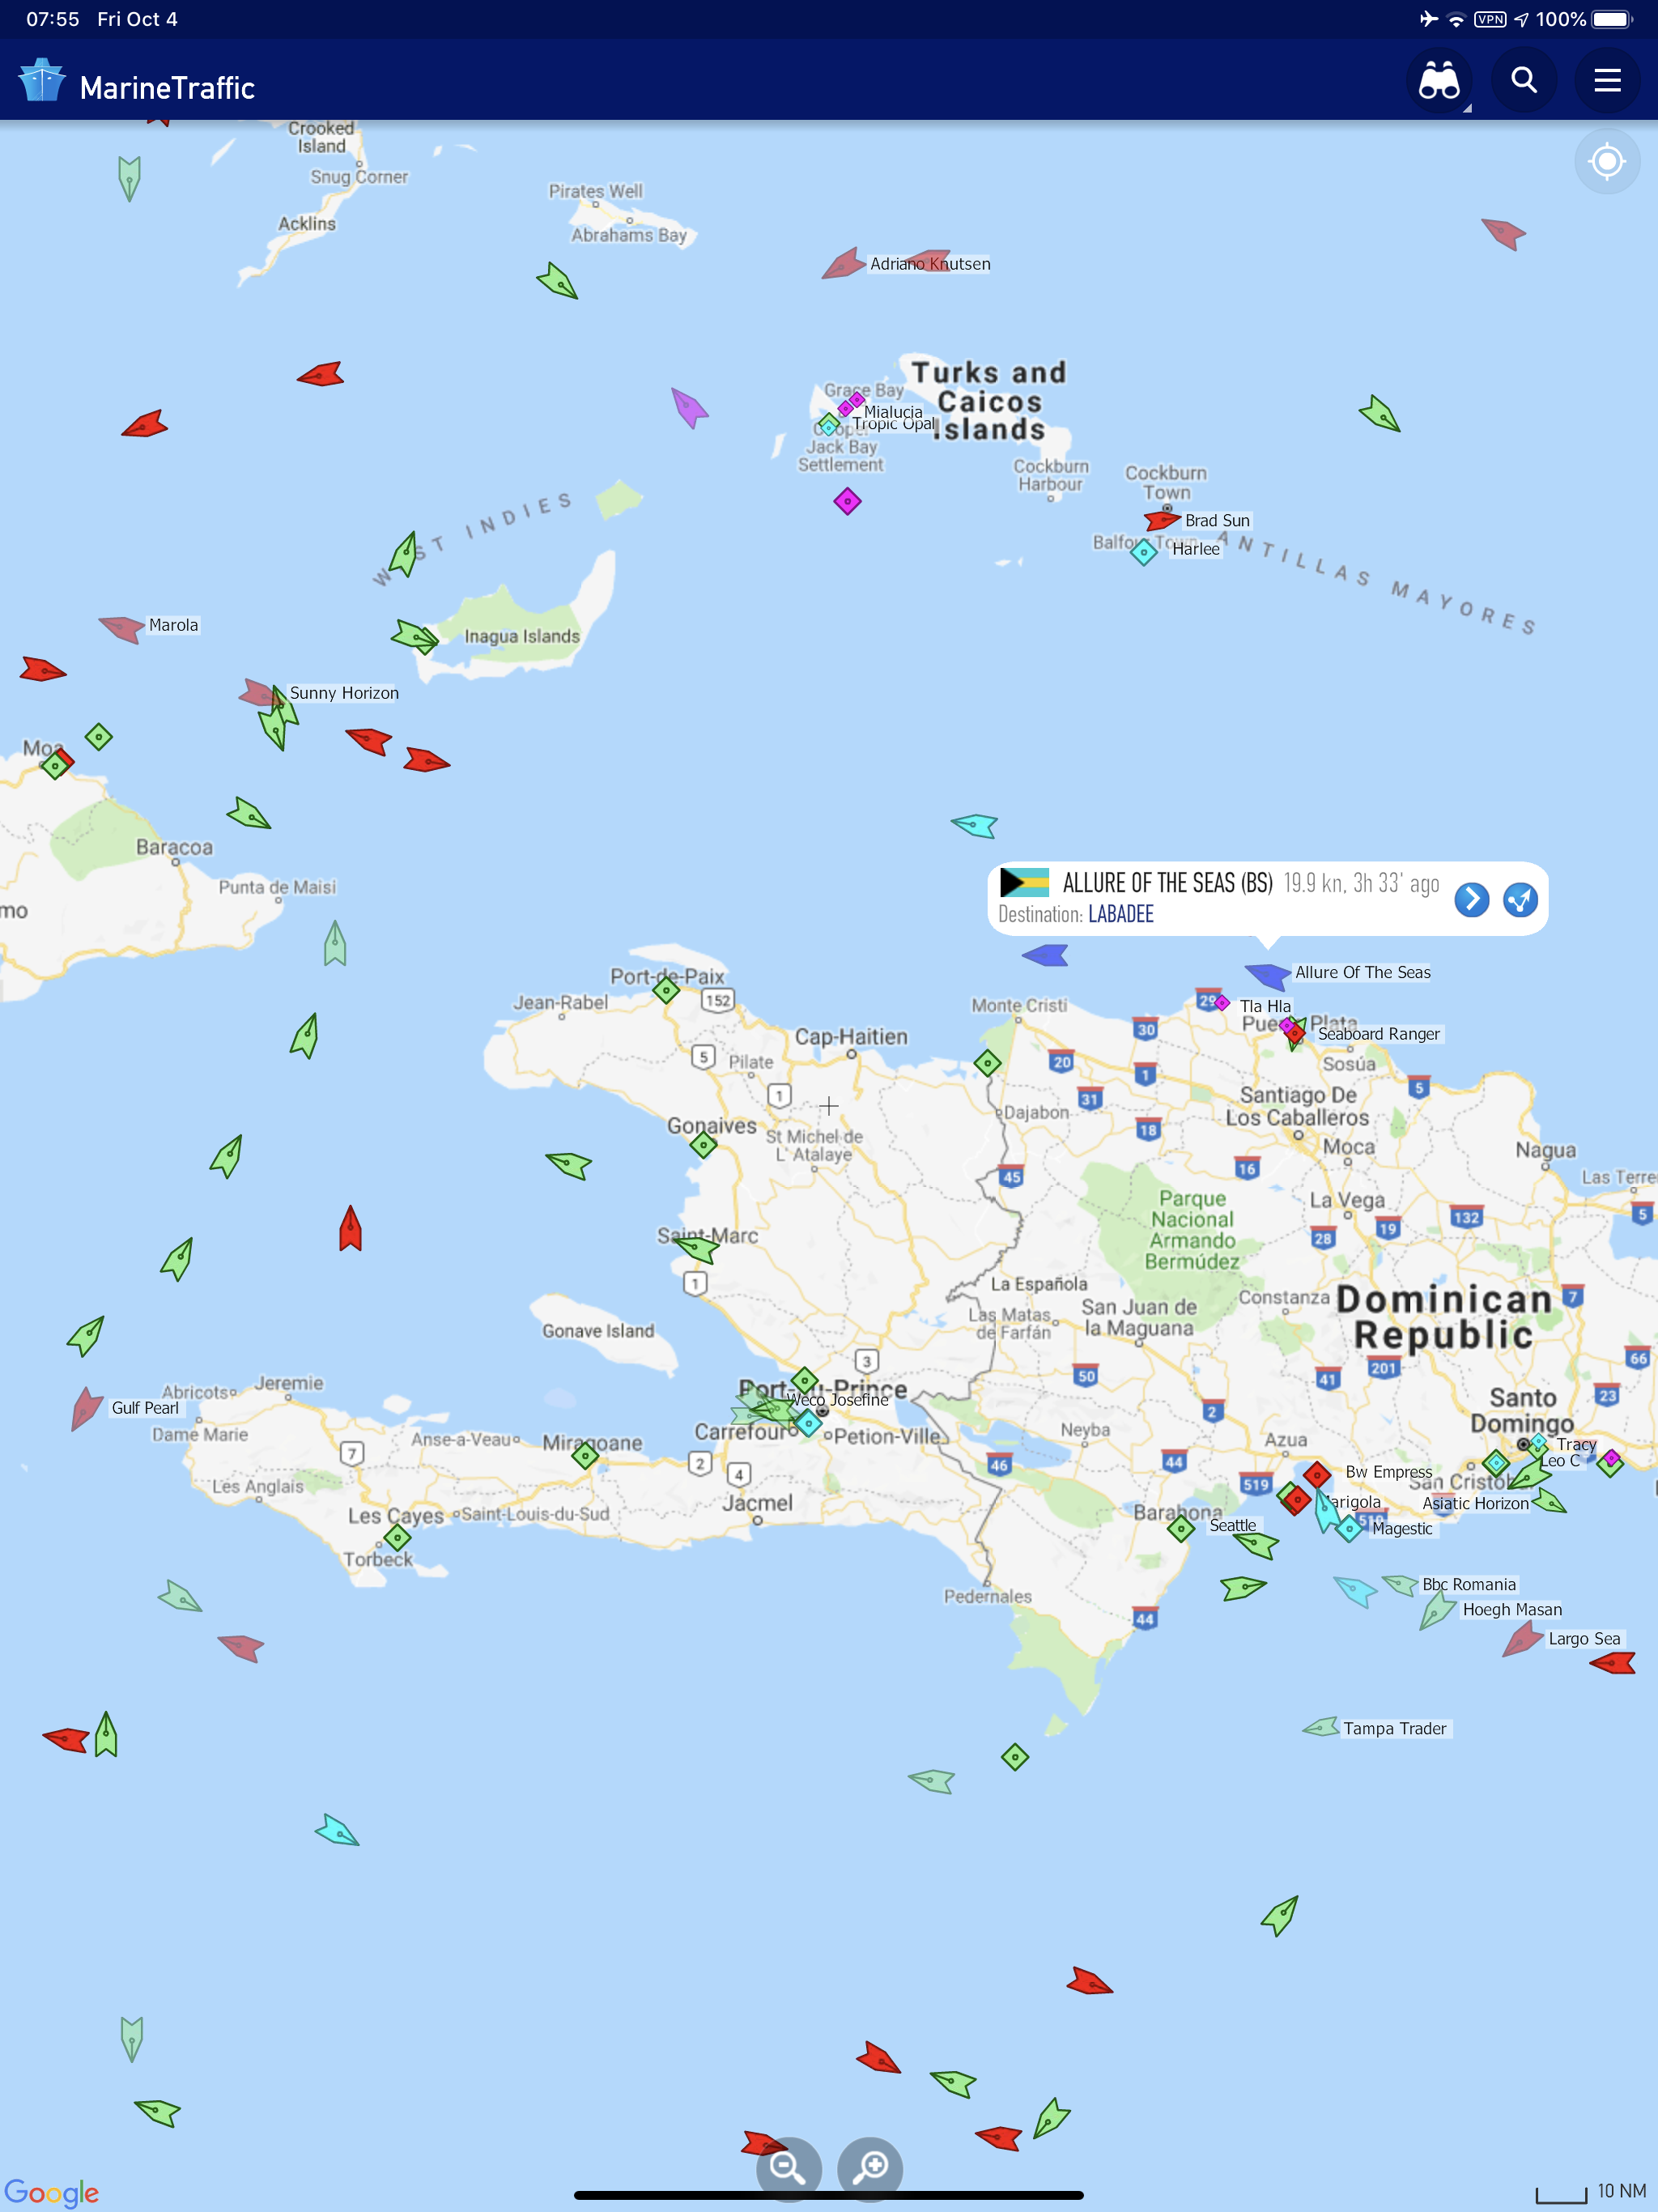
Task: Select the Tampa Trader vessel marker
Action: [1321, 1727]
